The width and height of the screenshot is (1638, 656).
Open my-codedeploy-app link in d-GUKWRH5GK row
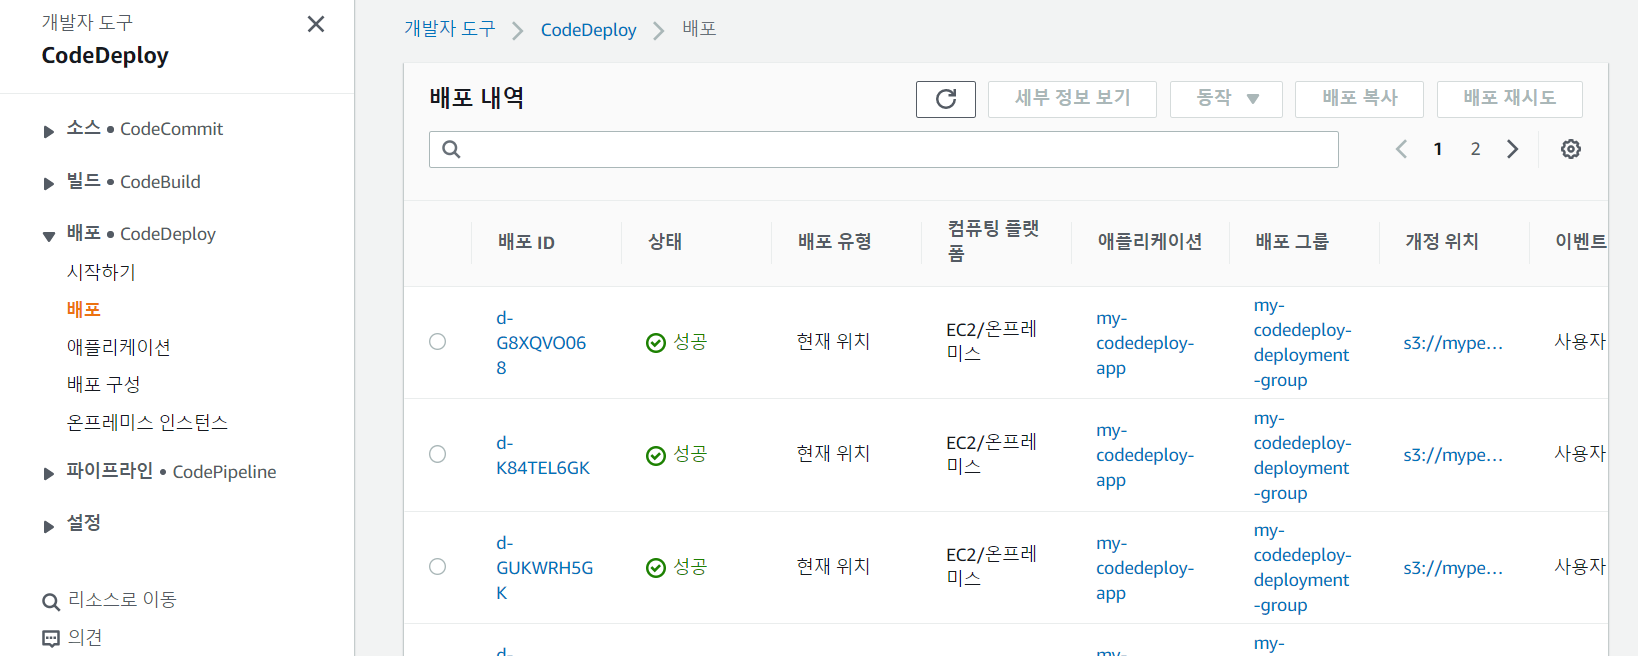pyautogui.click(x=1145, y=568)
